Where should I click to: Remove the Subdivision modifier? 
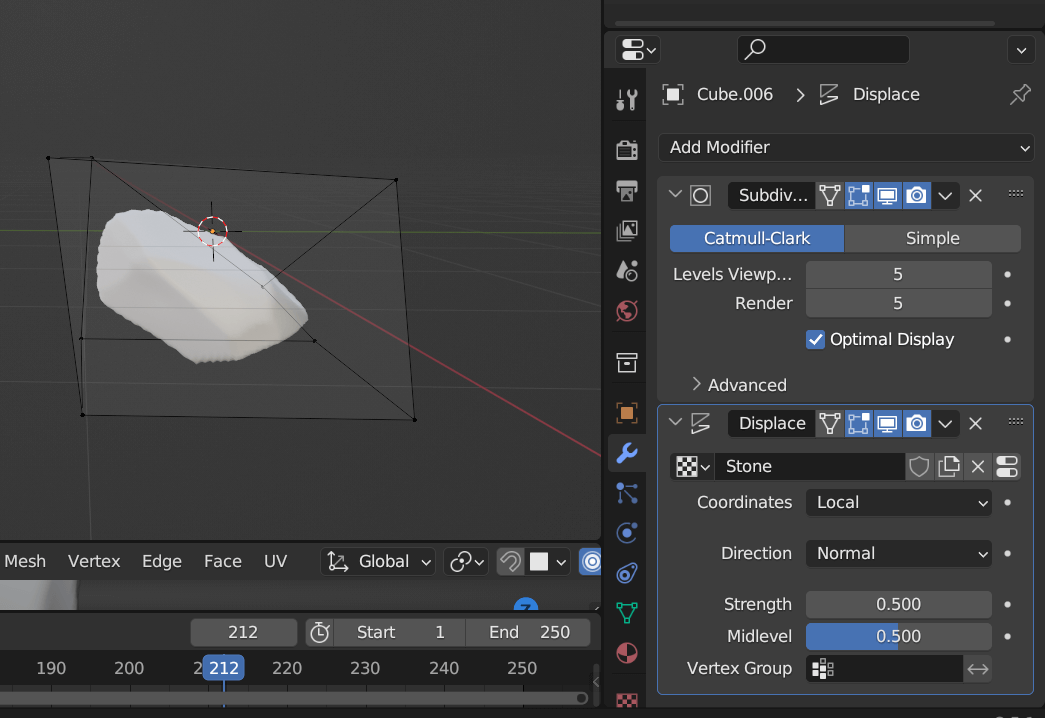pyautogui.click(x=975, y=195)
